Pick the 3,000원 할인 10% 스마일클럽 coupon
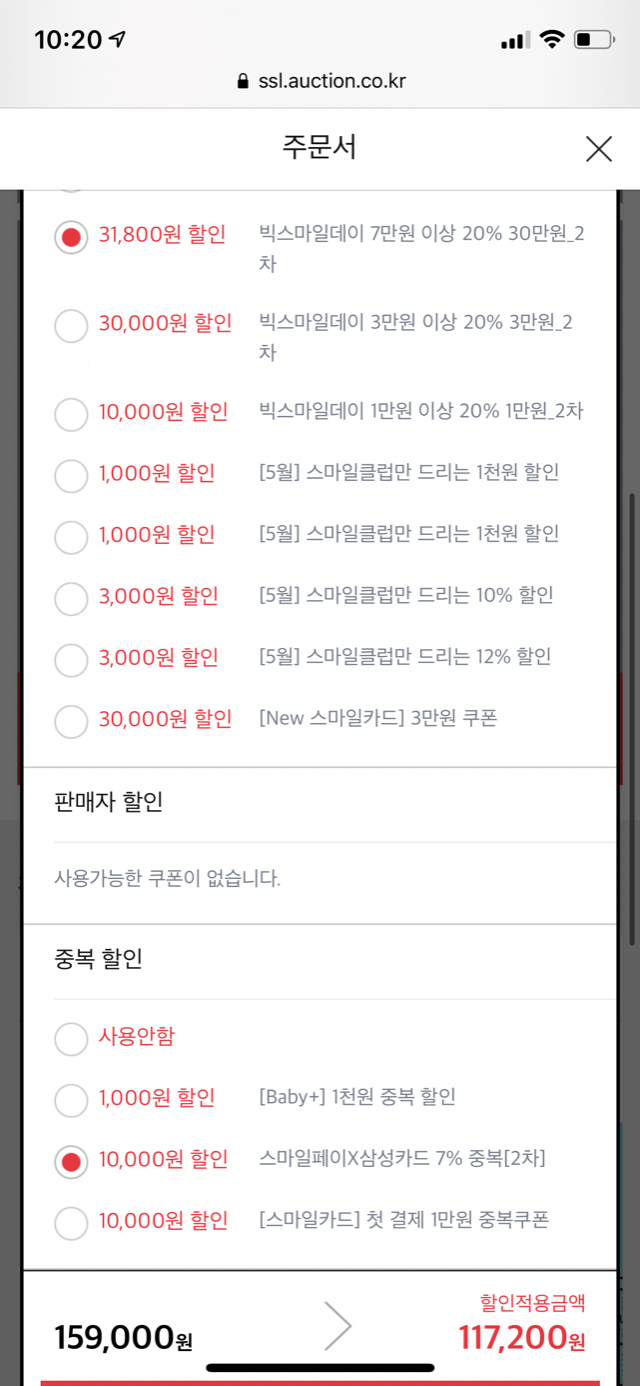 [x=71, y=598]
